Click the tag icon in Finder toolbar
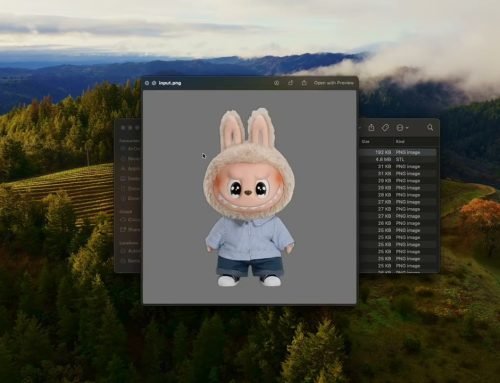500x383 pixels. [385, 128]
